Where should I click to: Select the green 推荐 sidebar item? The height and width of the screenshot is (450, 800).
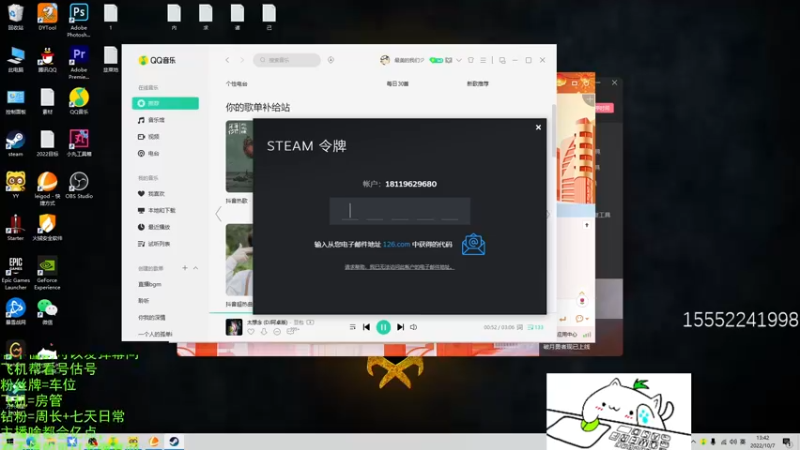pyautogui.click(x=165, y=103)
